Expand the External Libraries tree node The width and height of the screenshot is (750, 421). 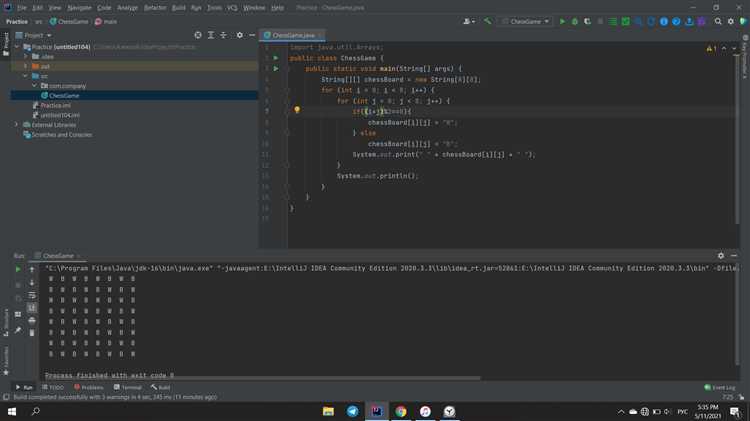coord(17,124)
